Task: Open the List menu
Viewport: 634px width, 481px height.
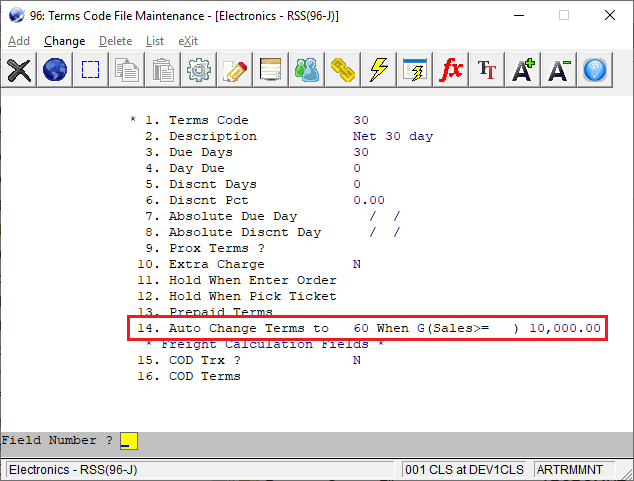Action: 155,41
